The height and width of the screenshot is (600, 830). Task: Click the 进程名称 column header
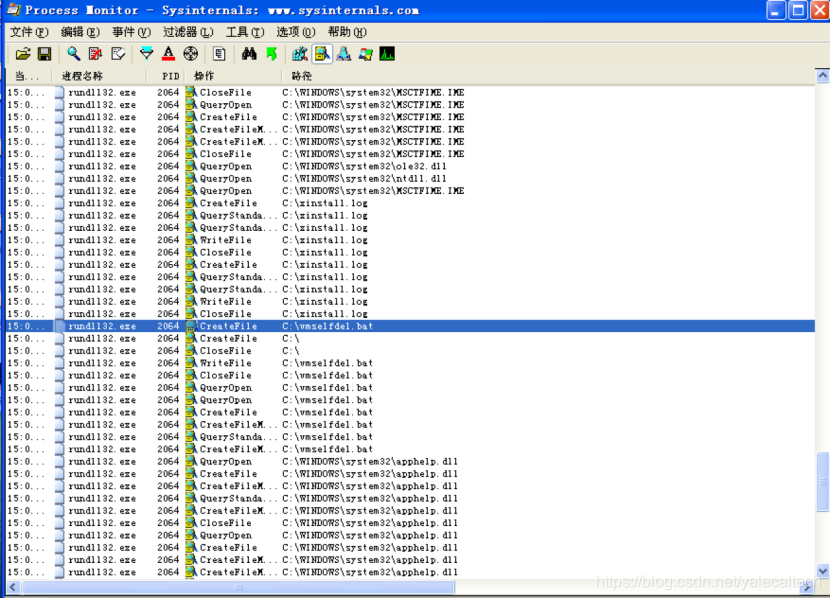tap(100, 76)
